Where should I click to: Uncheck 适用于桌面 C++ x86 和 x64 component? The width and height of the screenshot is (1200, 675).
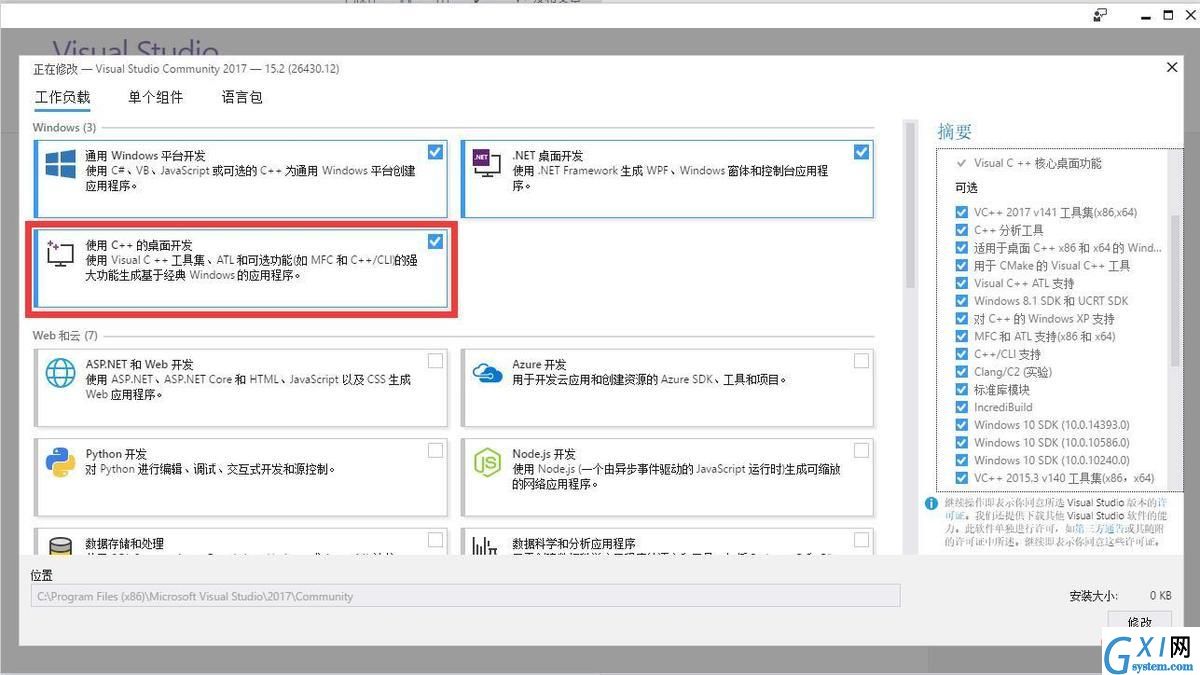coord(962,248)
